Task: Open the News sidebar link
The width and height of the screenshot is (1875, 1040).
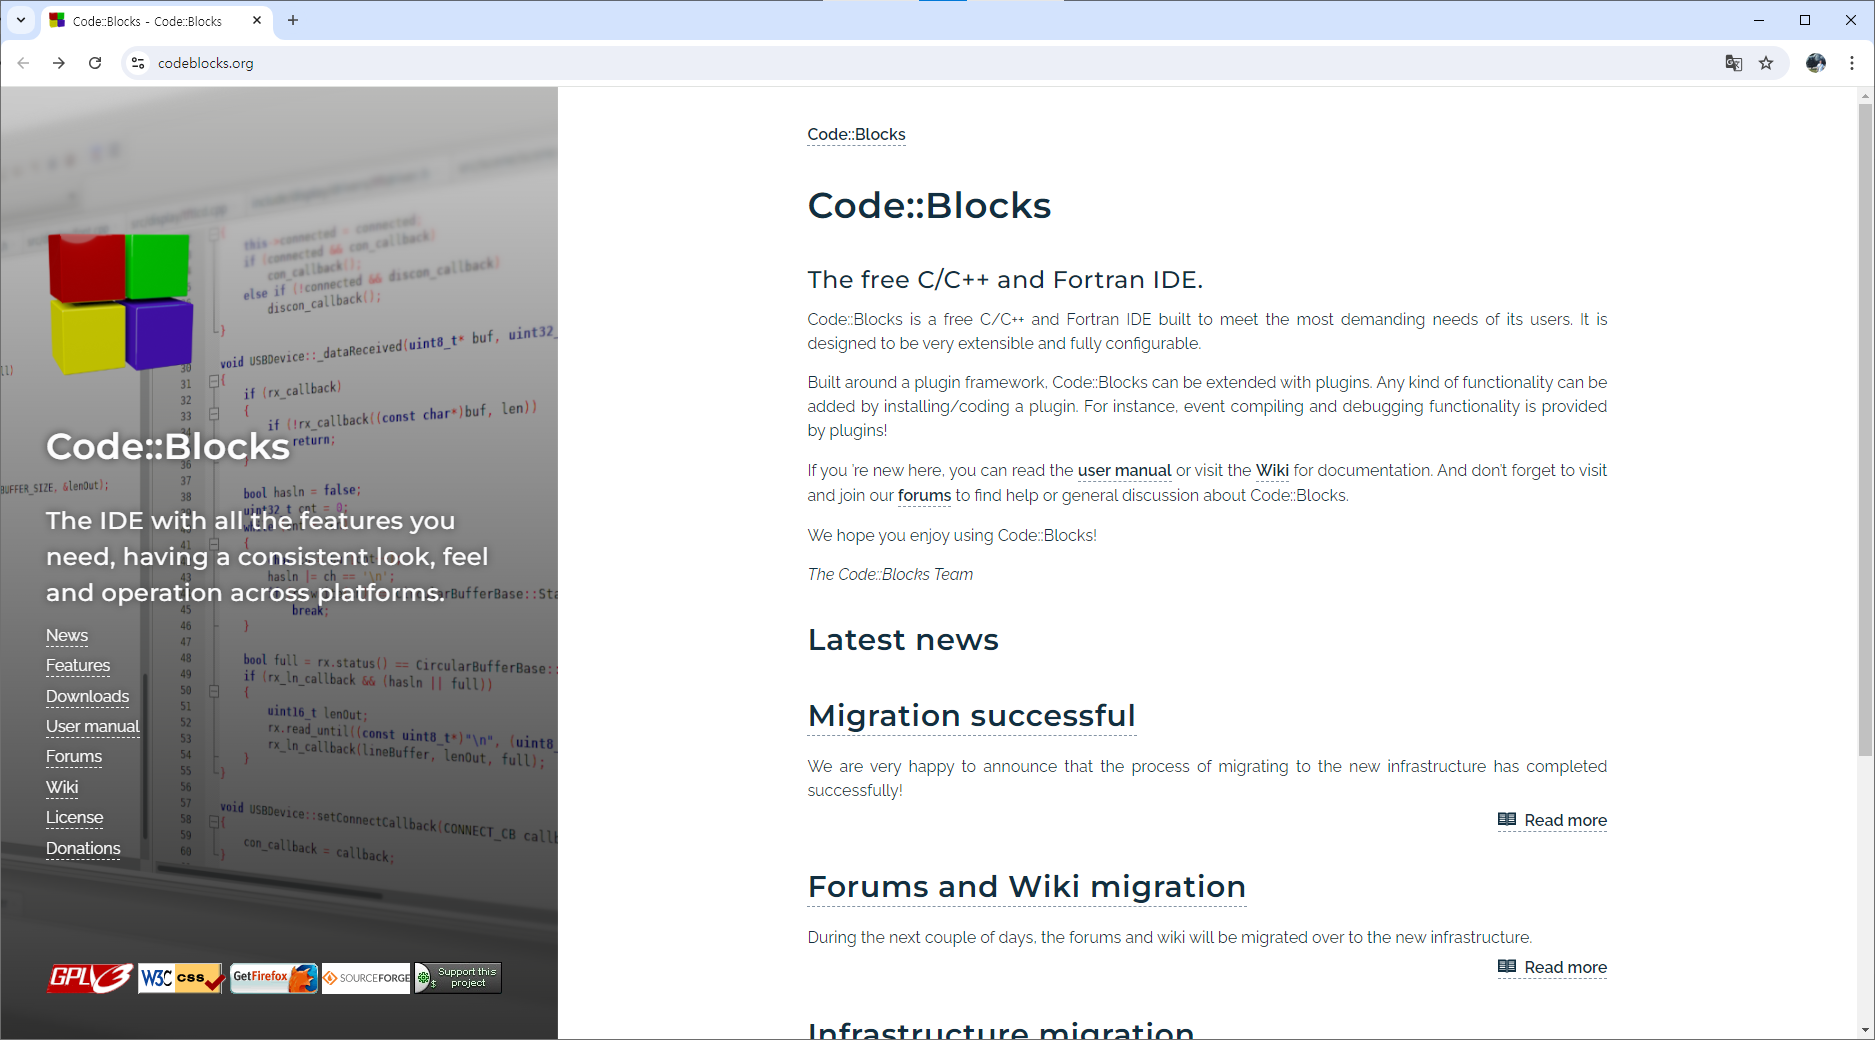Action: coord(67,636)
